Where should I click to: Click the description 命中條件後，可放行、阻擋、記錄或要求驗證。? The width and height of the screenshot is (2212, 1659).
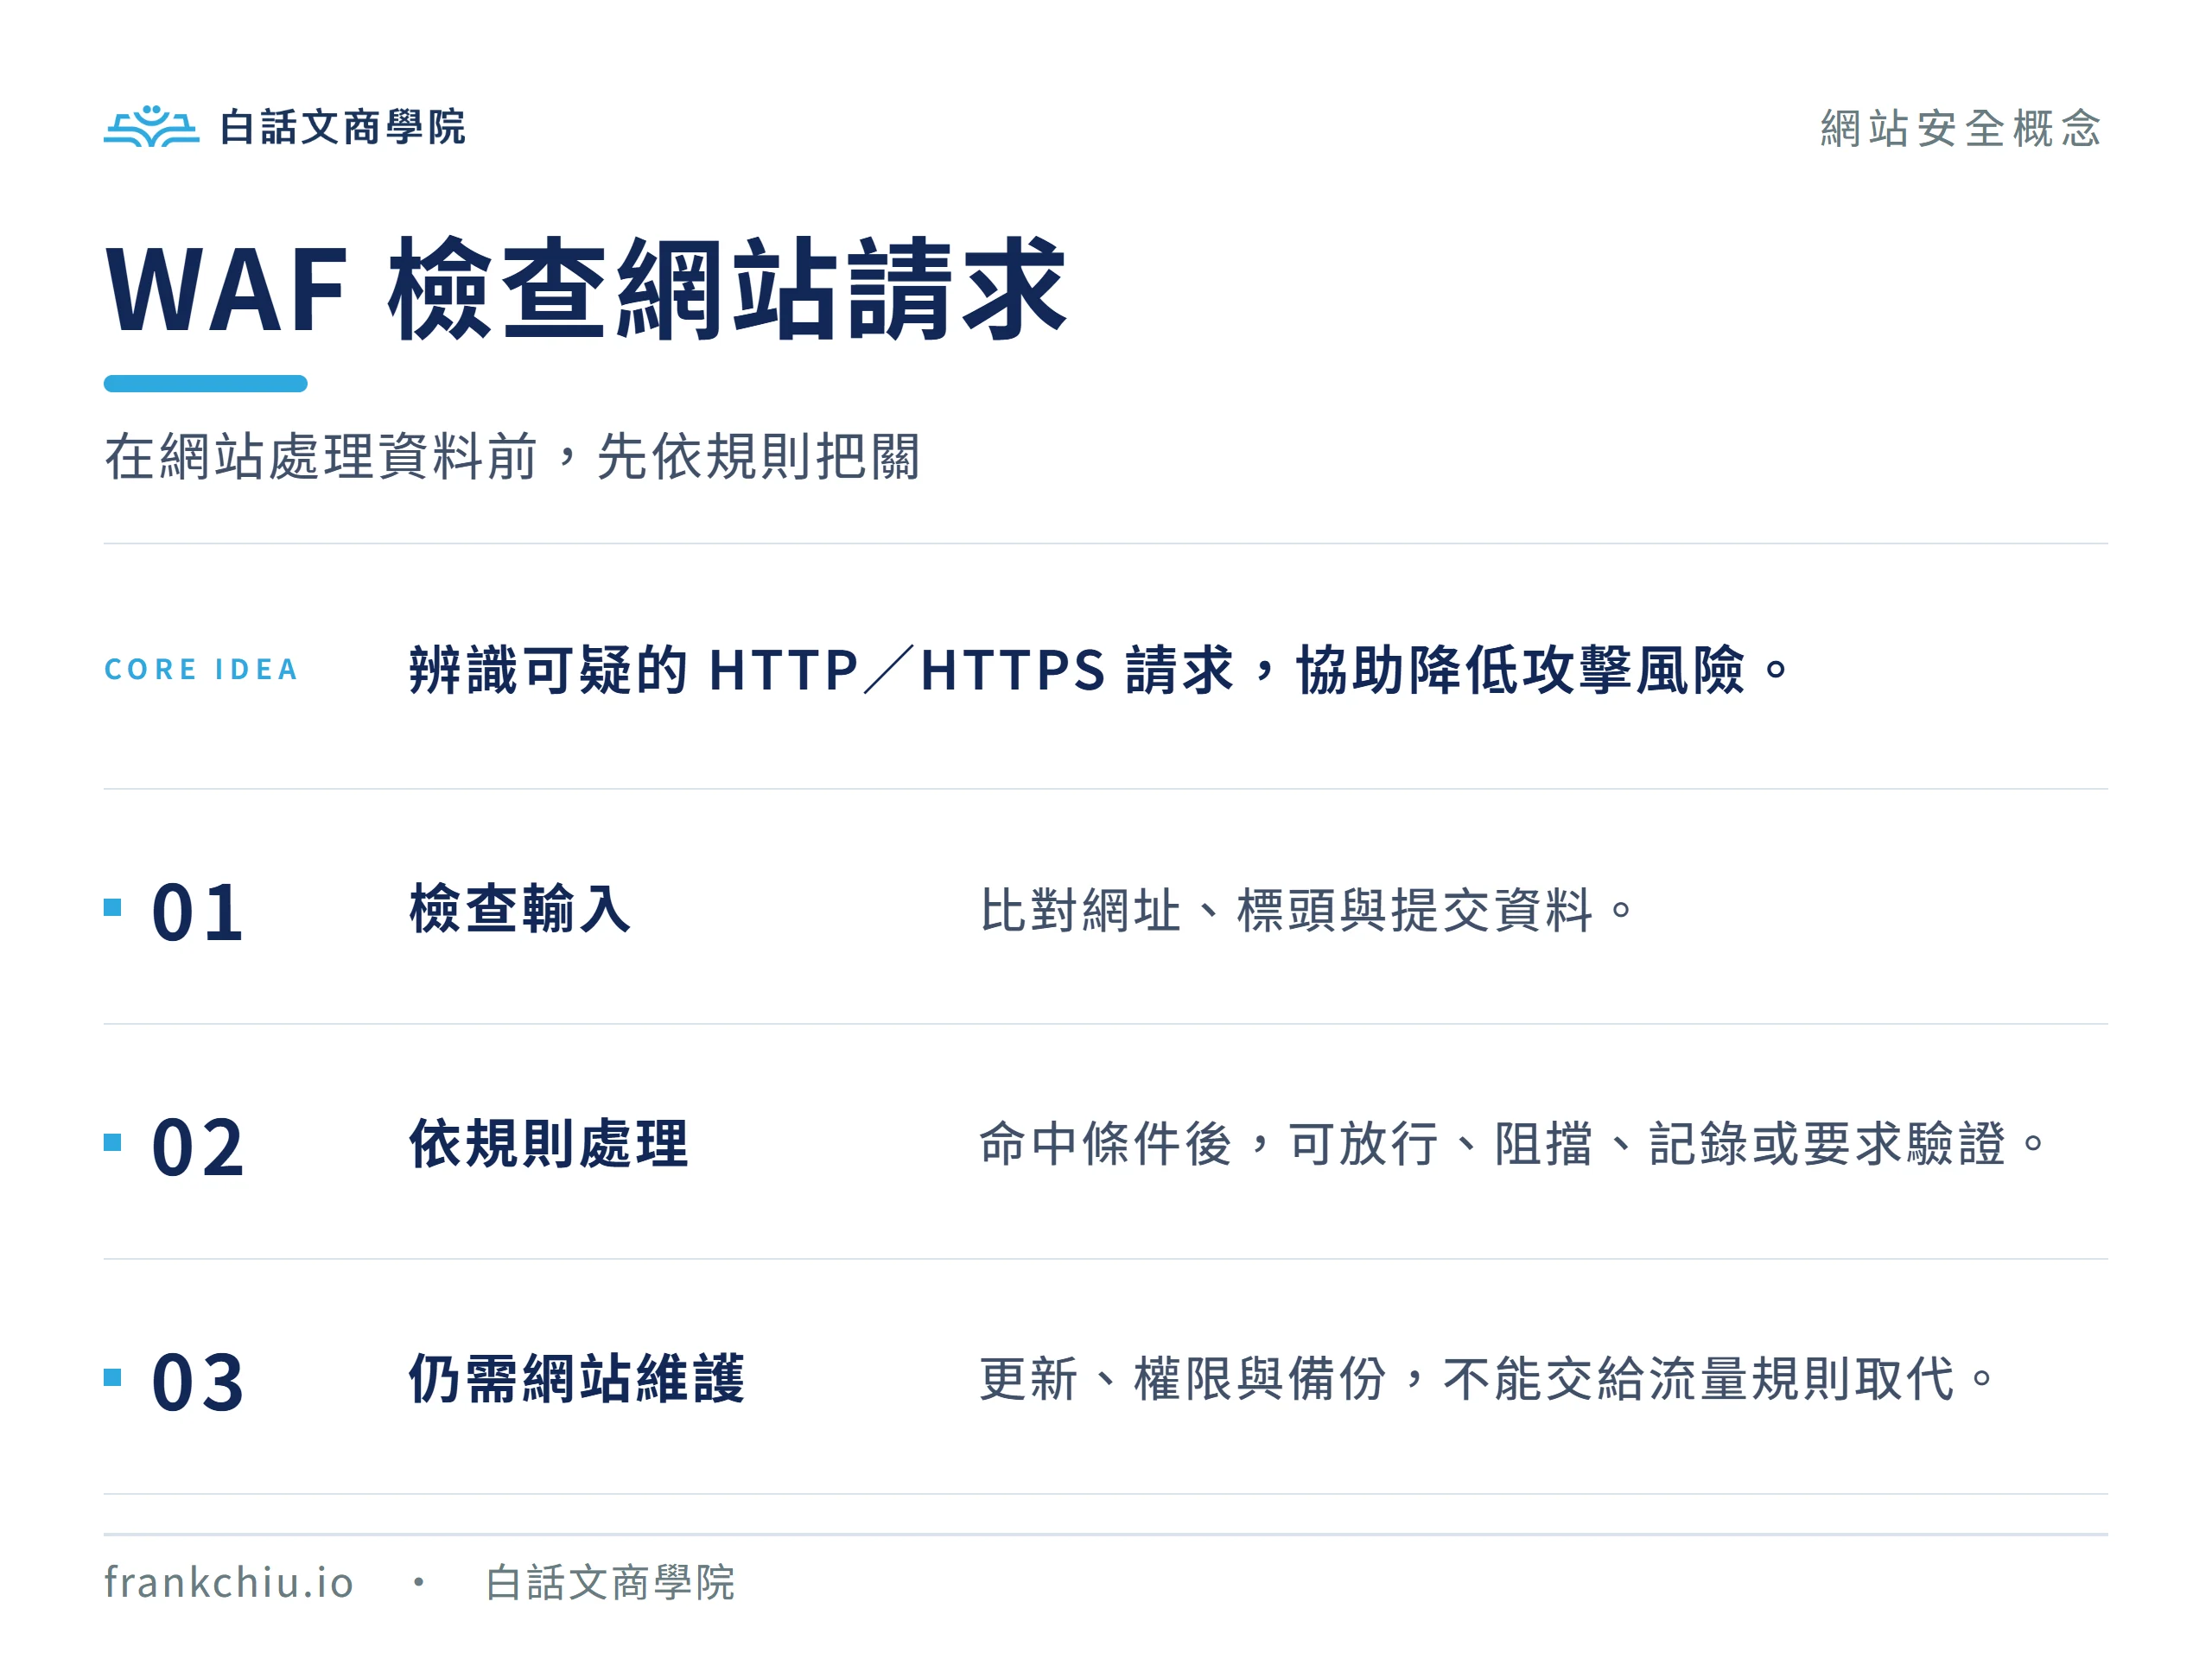click(1513, 1144)
